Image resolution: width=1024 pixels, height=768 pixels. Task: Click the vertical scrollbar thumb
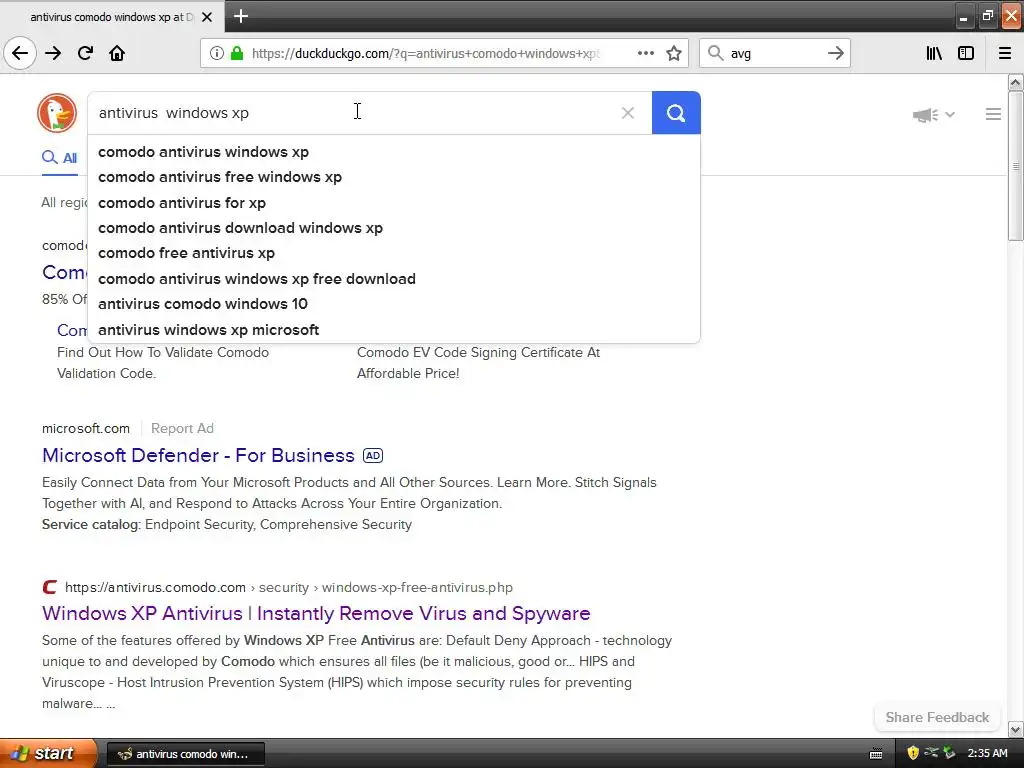pyautogui.click(x=1015, y=166)
